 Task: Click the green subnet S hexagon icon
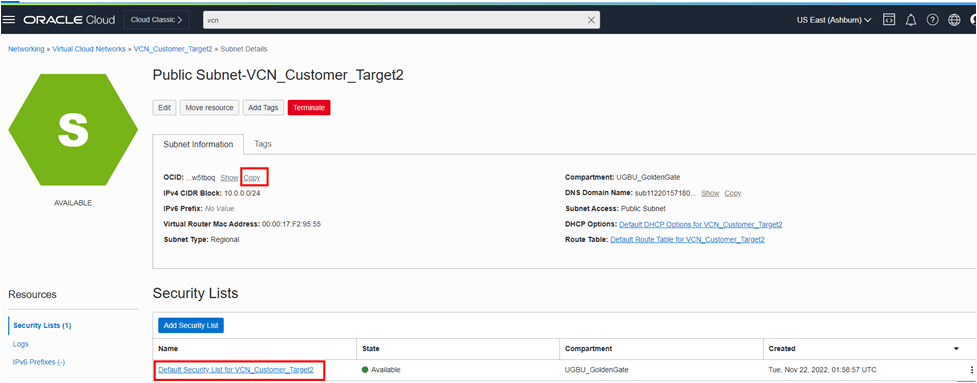74,130
